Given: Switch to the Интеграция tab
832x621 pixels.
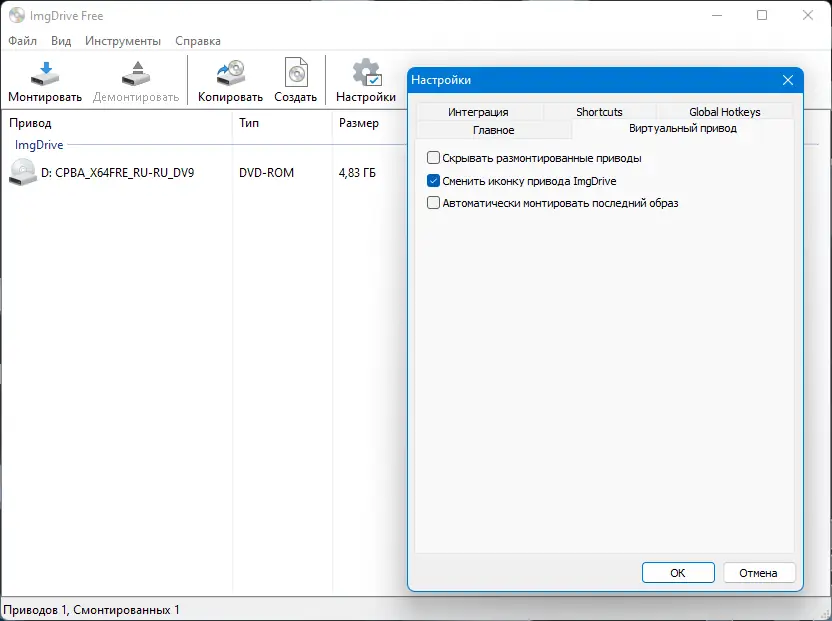Looking at the screenshot, I should point(479,112).
